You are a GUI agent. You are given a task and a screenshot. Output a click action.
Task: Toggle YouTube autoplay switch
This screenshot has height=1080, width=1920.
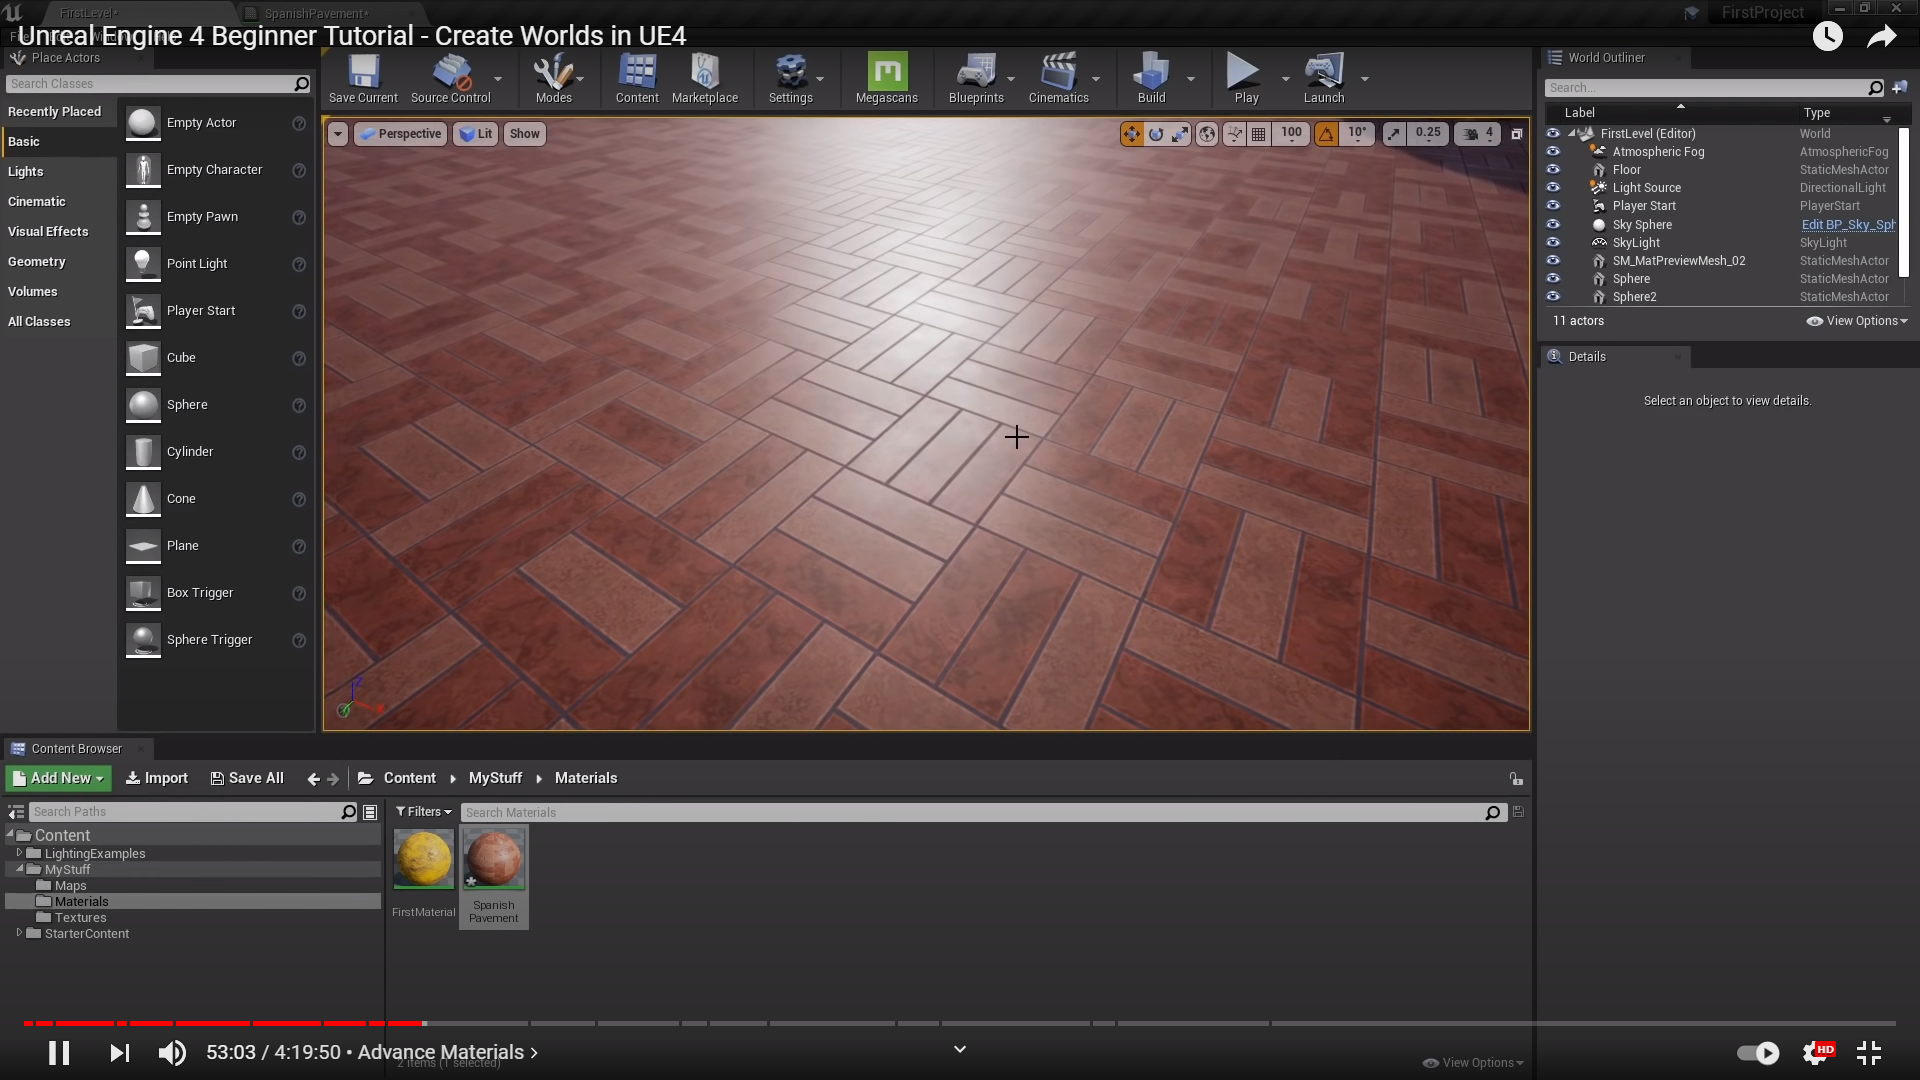pos(1758,1053)
